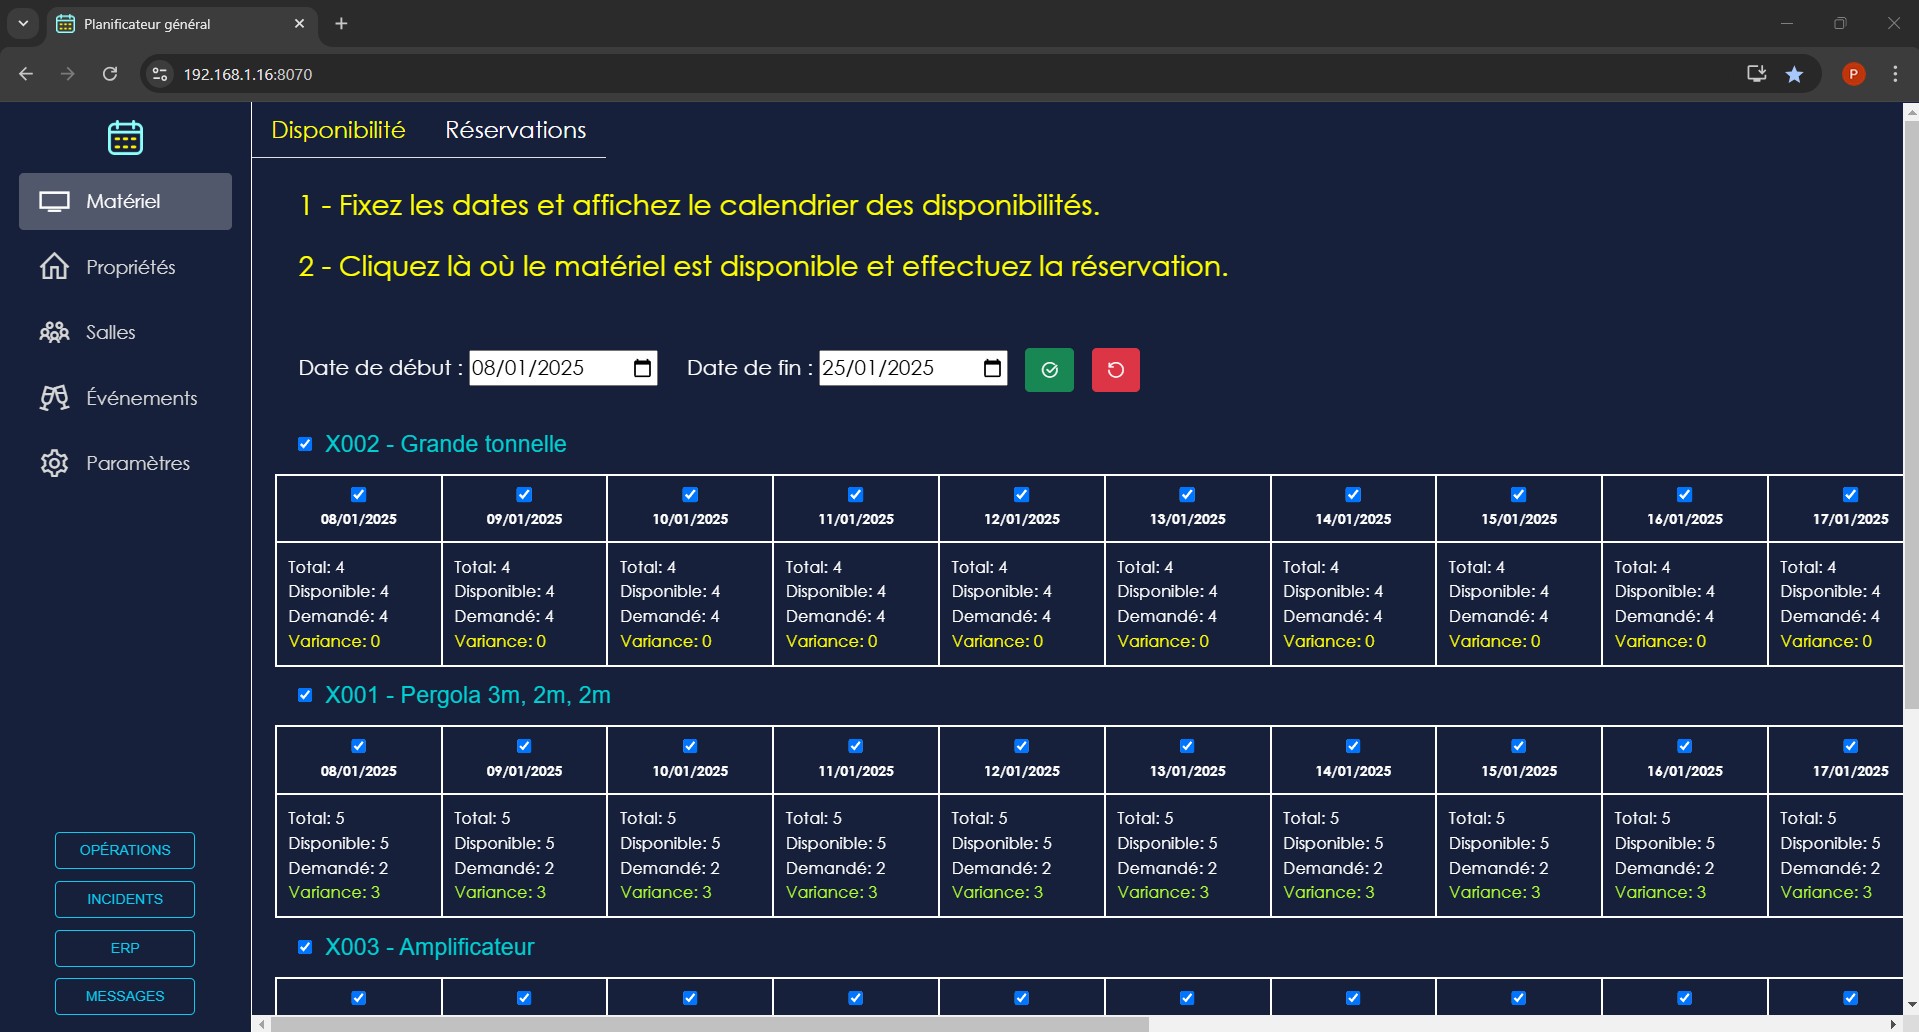Click the OPÉRATIONS button
The image size is (1919, 1032).
coord(125,850)
